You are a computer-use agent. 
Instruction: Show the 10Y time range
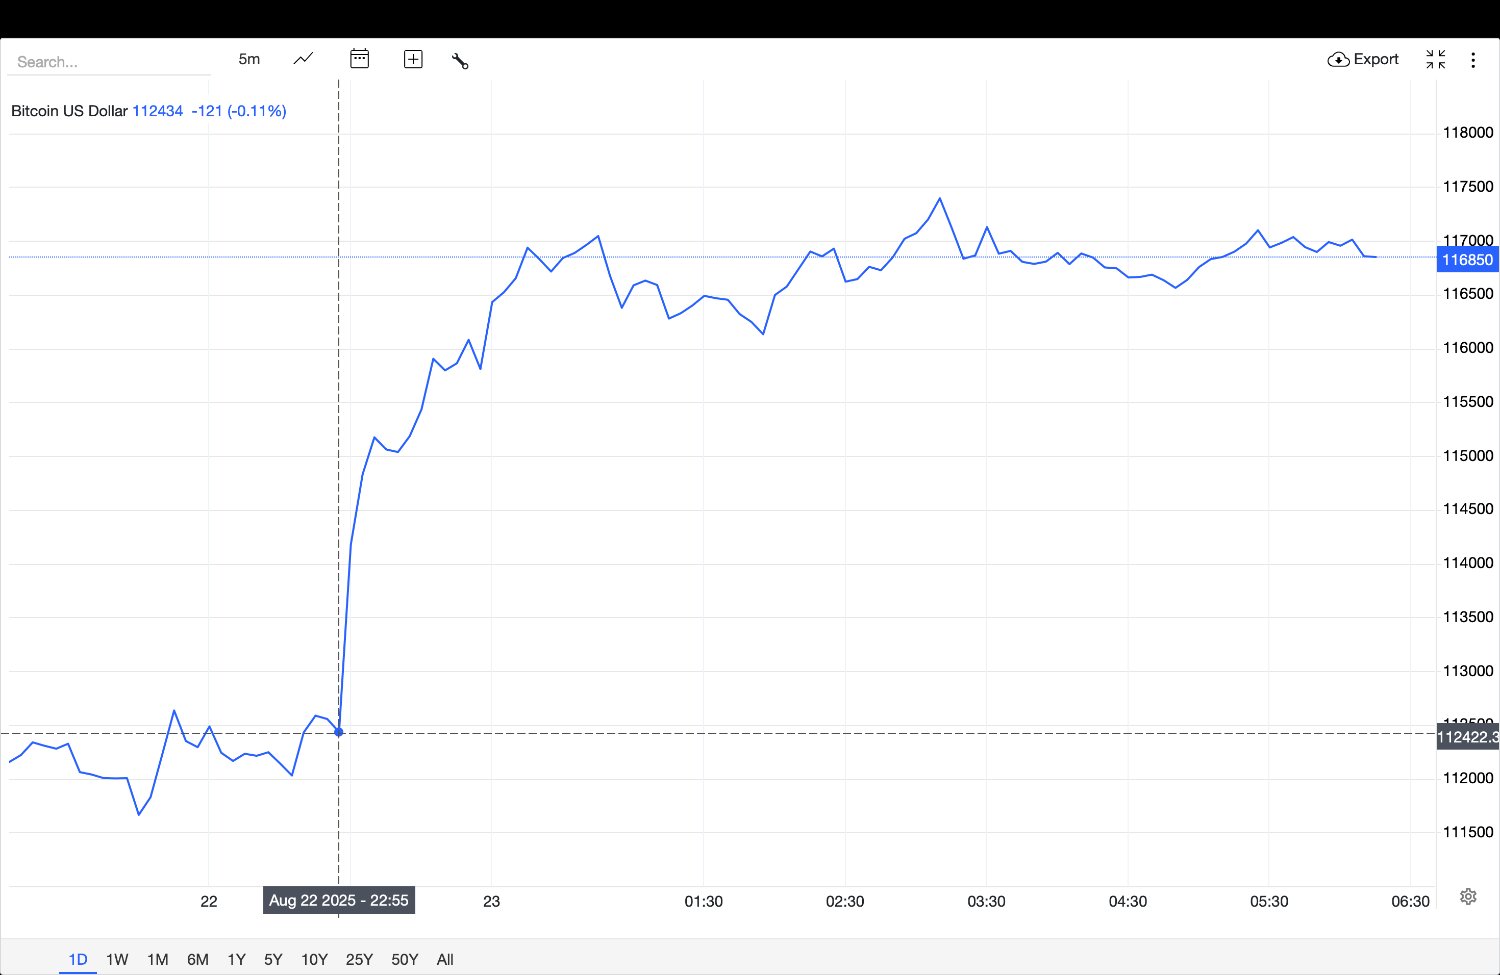[x=314, y=959]
